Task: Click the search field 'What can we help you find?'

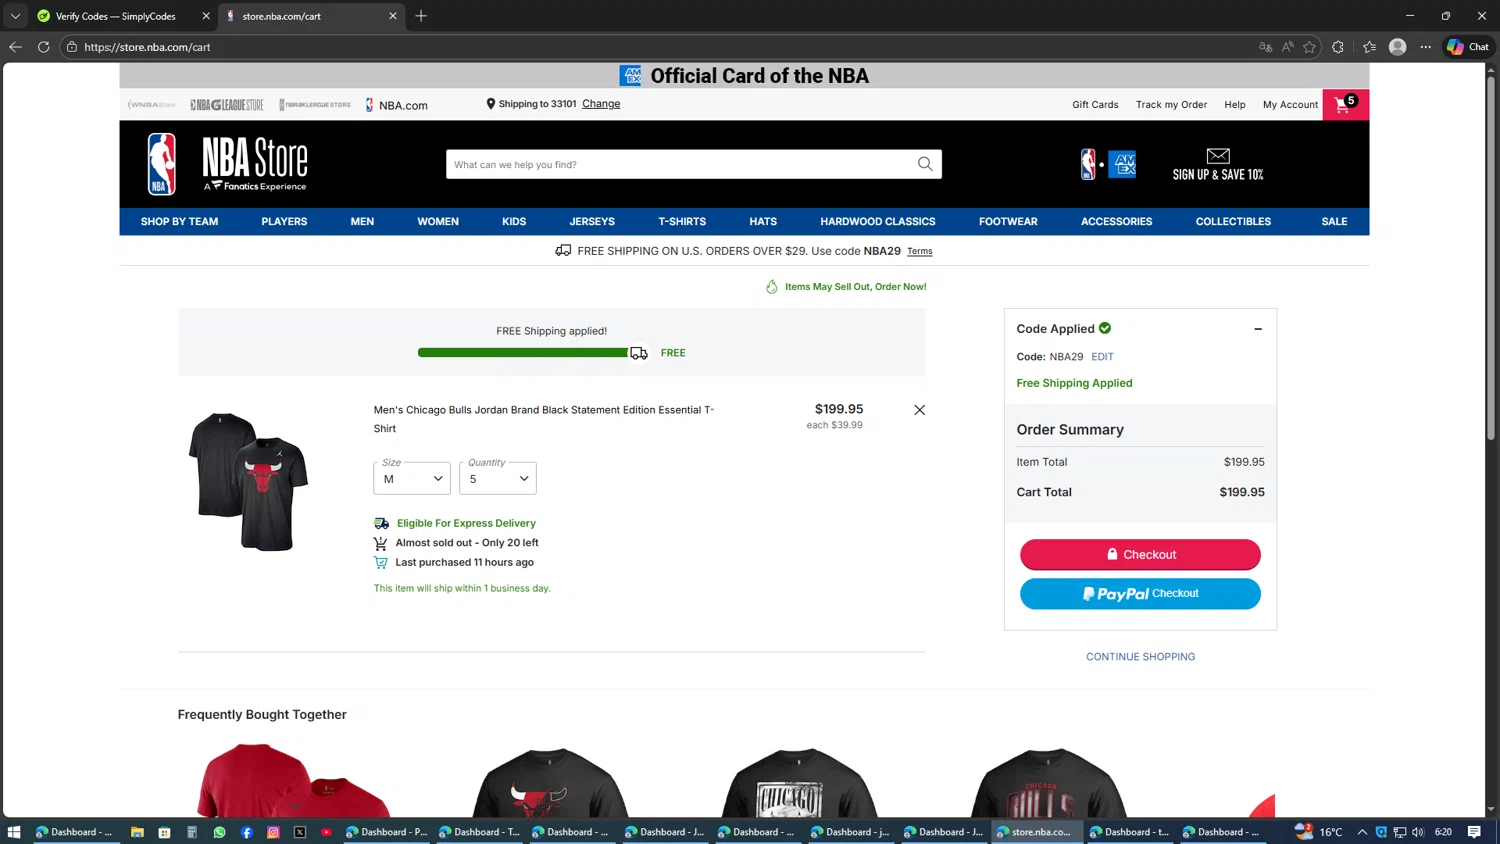Action: click(x=680, y=164)
